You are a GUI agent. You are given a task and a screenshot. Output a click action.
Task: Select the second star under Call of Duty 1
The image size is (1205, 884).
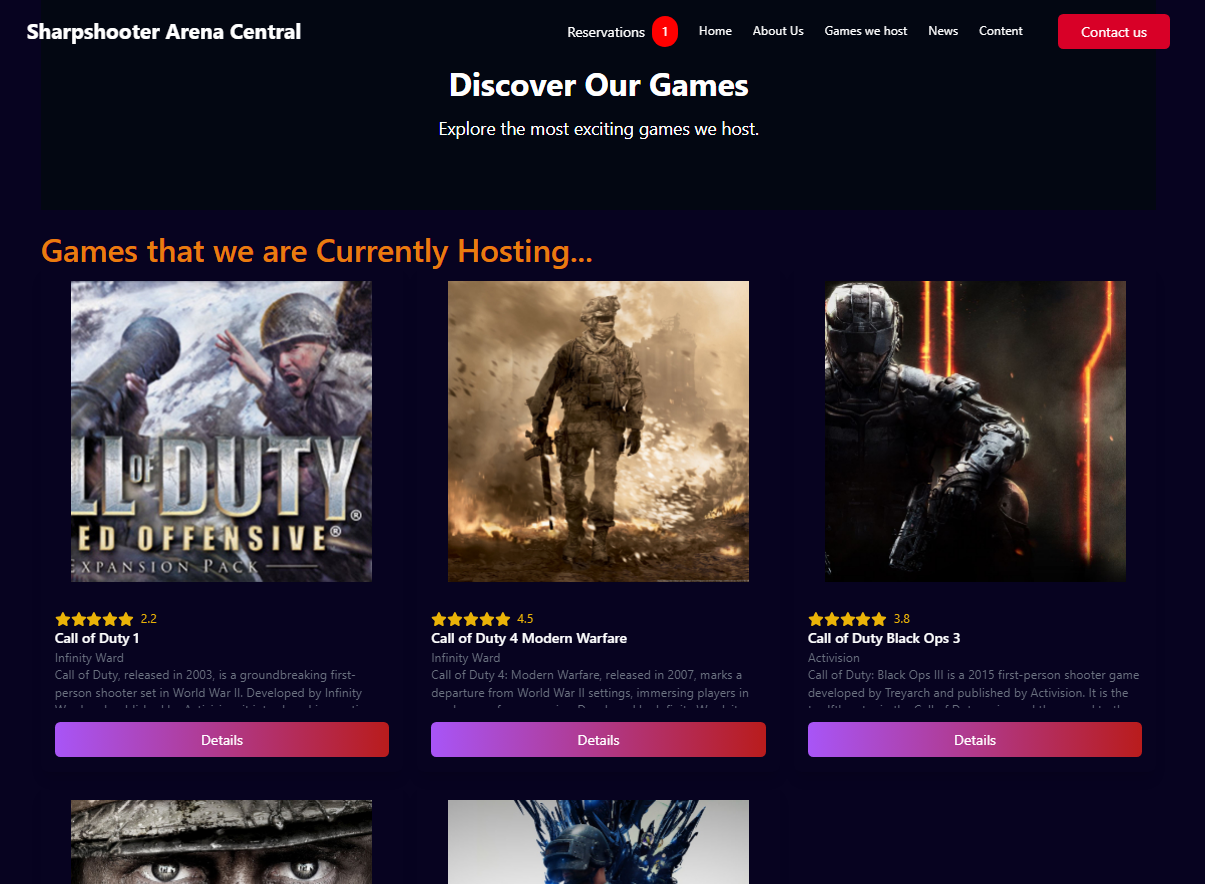(79, 618)
